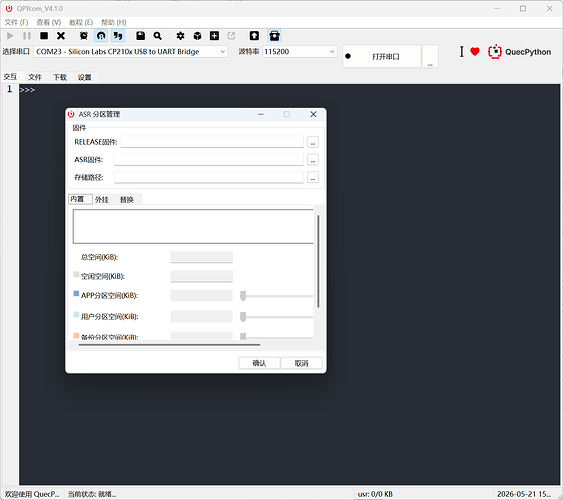Browse for RELEASE固件 with ... button
This screenshot has height=500, width=563.
click(313, 142)
